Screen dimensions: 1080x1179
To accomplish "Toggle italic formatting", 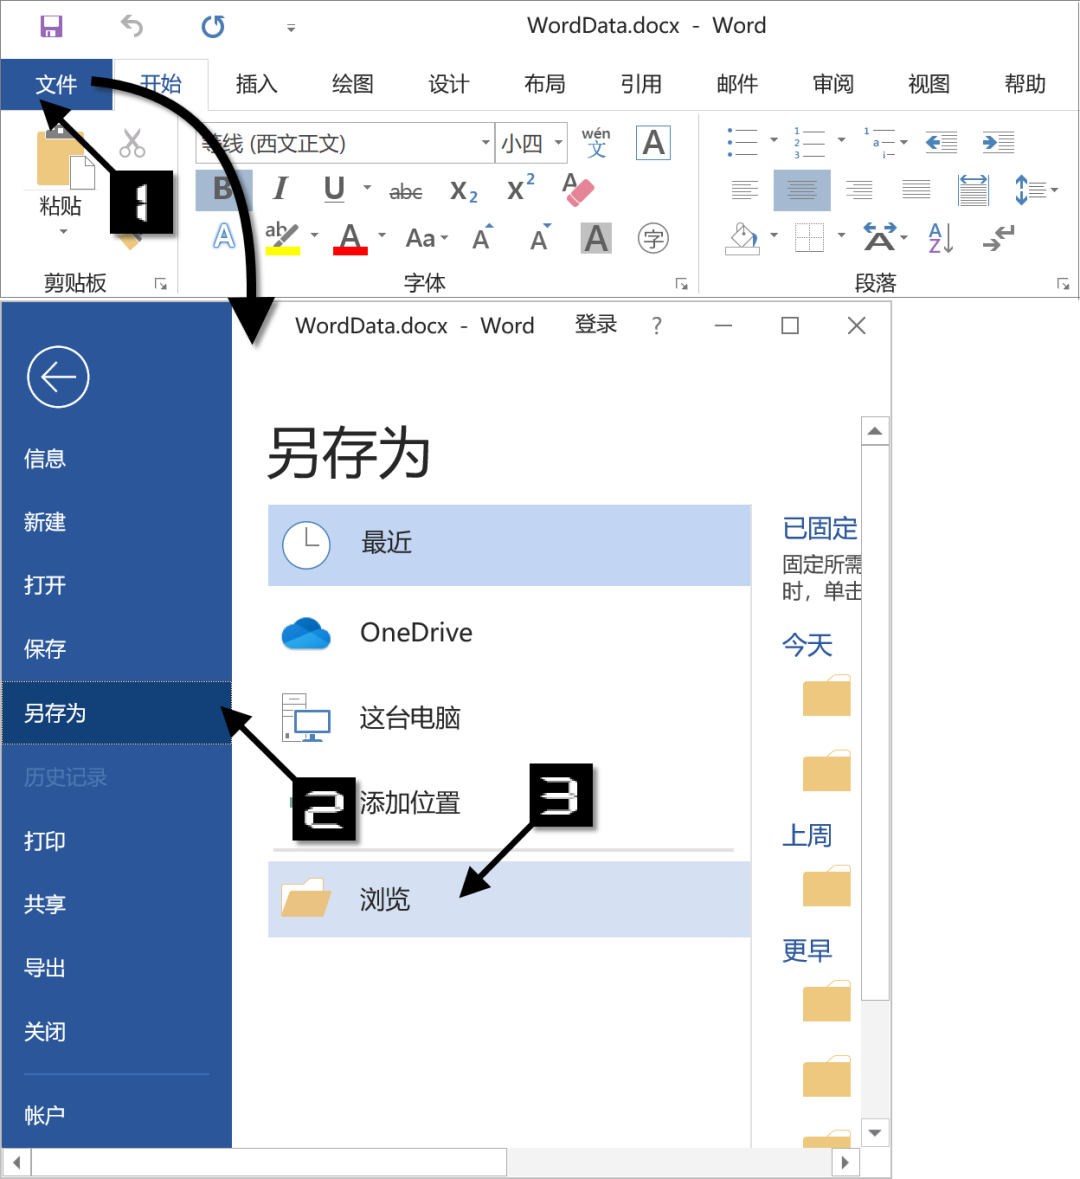I will [x=281, y=189].
